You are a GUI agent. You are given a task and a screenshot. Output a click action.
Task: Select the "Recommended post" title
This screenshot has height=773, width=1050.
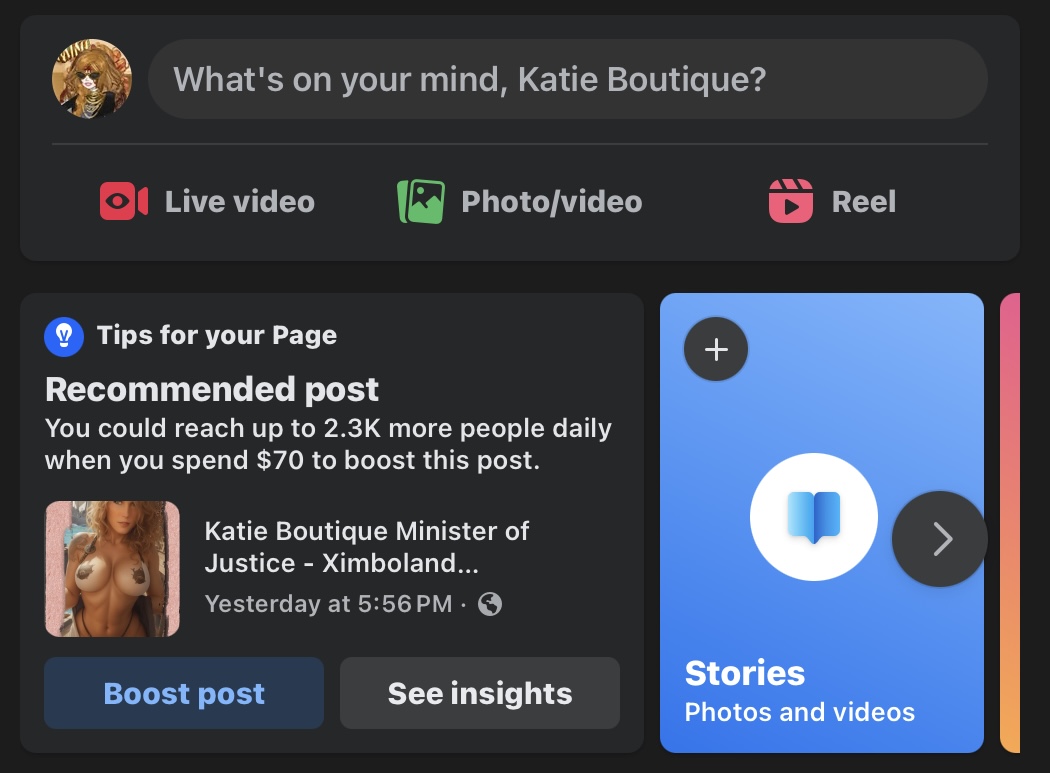212,389
